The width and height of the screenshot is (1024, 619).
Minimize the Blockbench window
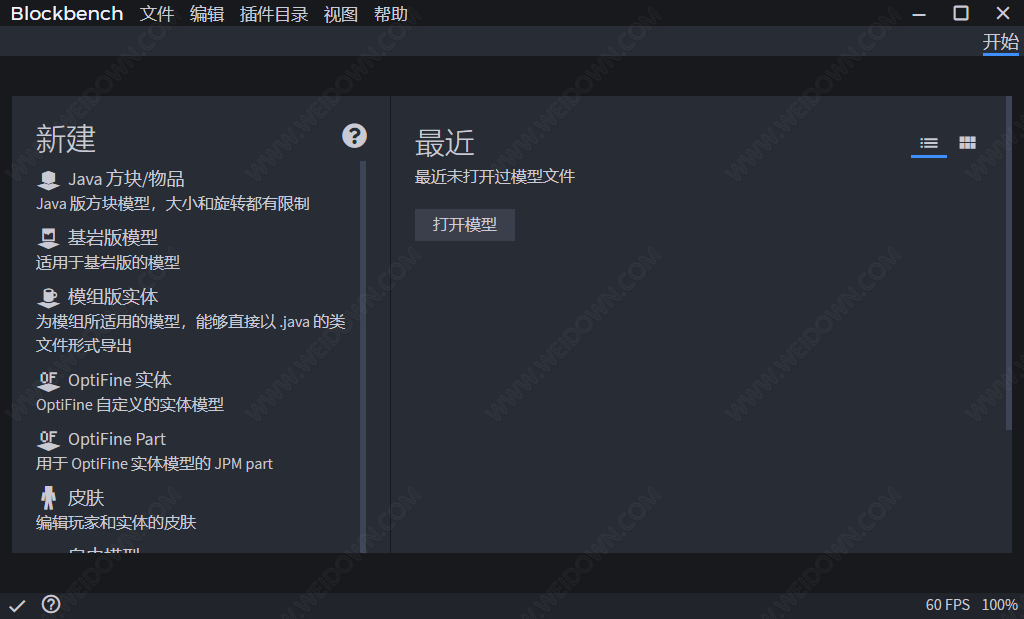(x=919, y=13)
